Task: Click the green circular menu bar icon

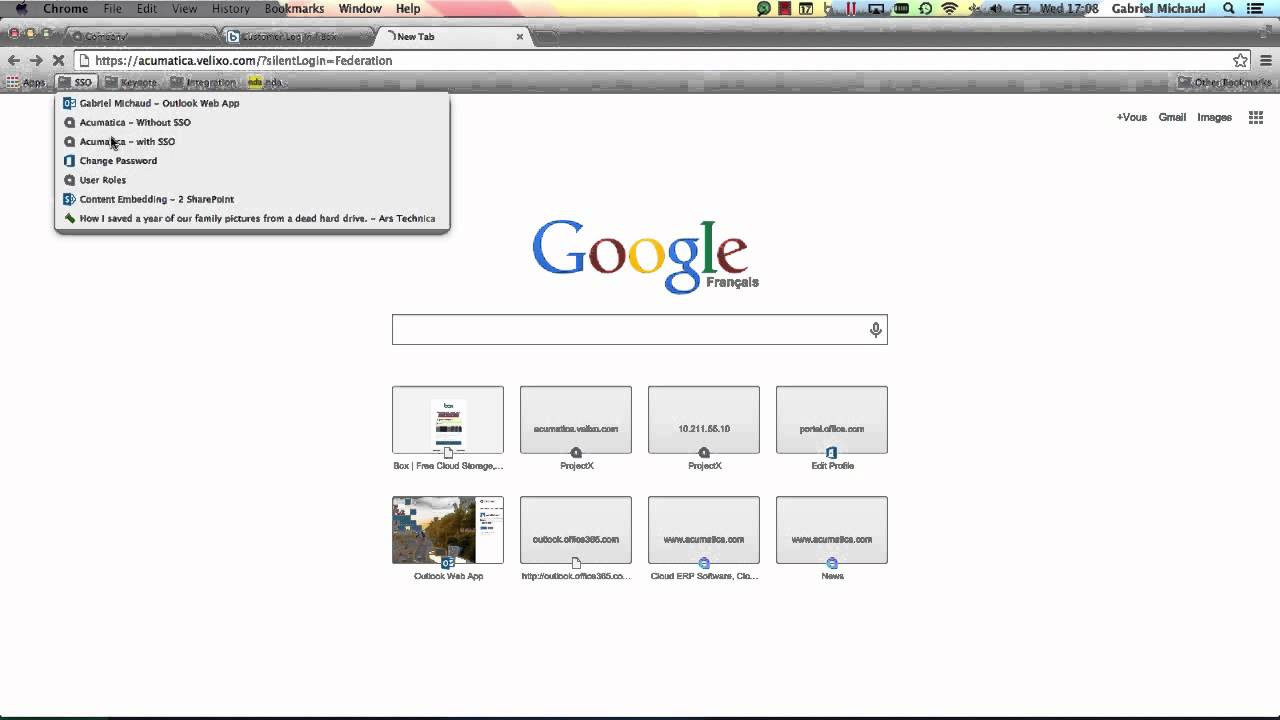Action: point(764,9)
